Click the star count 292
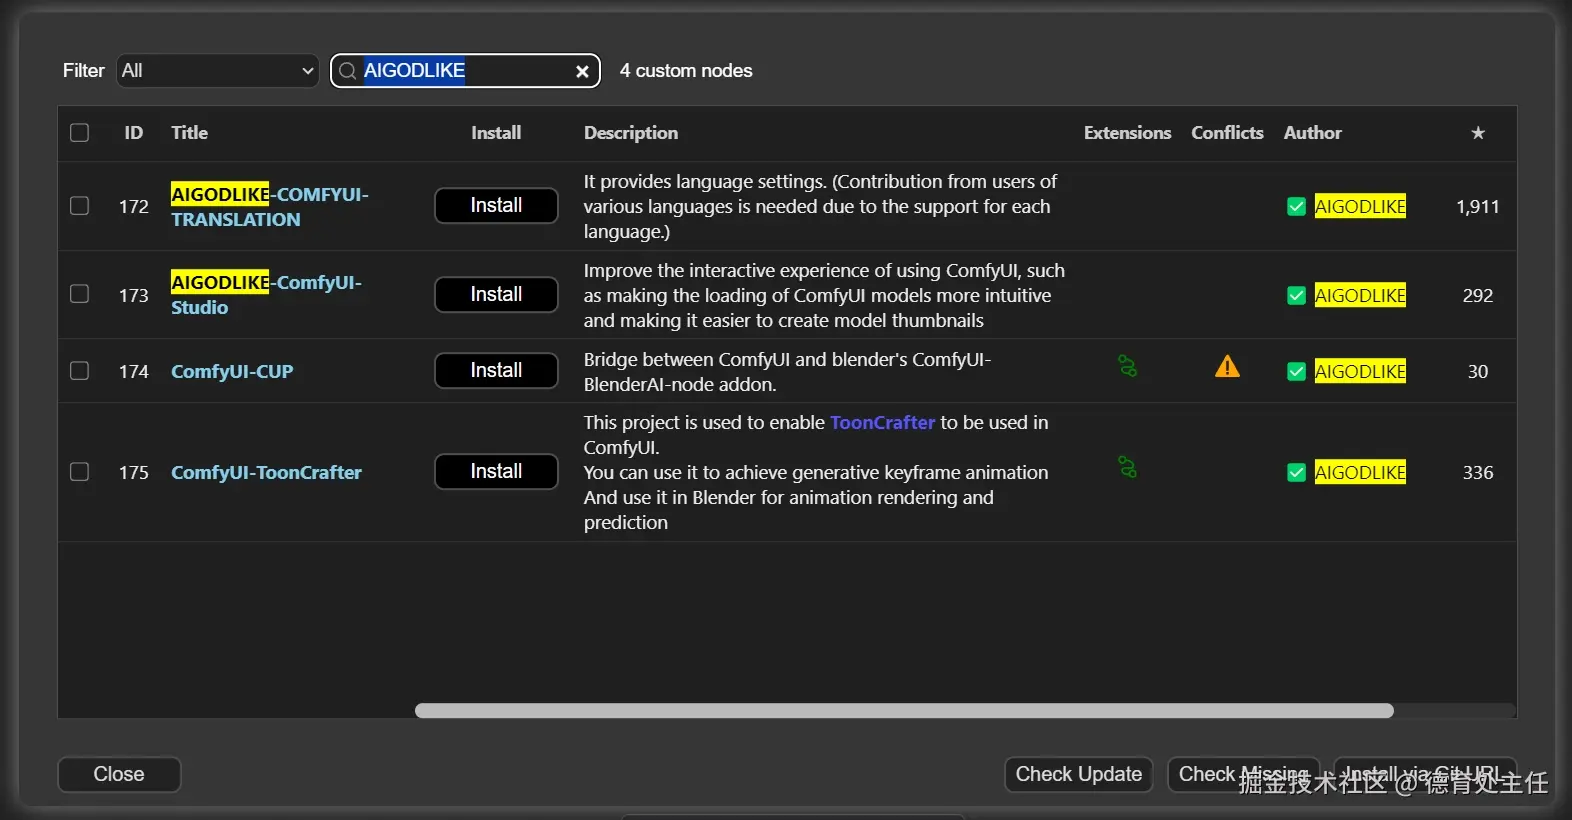The image size is (1572, 820). tap(1478, 296)
